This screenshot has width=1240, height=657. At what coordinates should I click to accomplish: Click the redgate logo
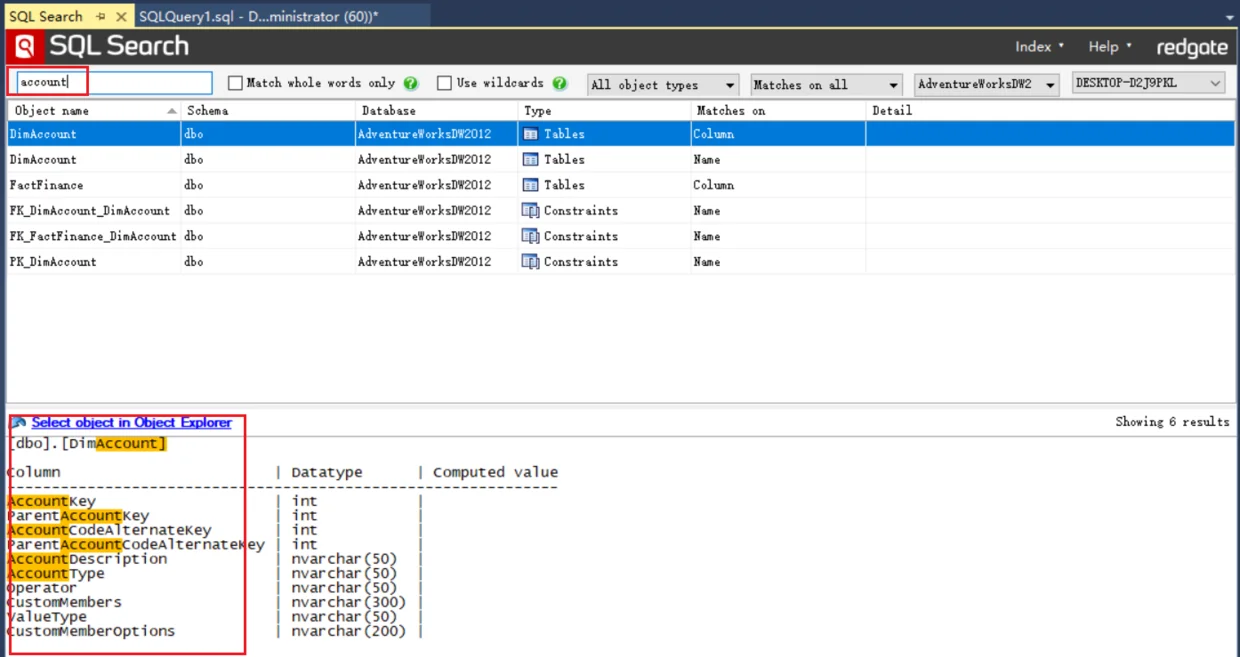point(1192,47)
